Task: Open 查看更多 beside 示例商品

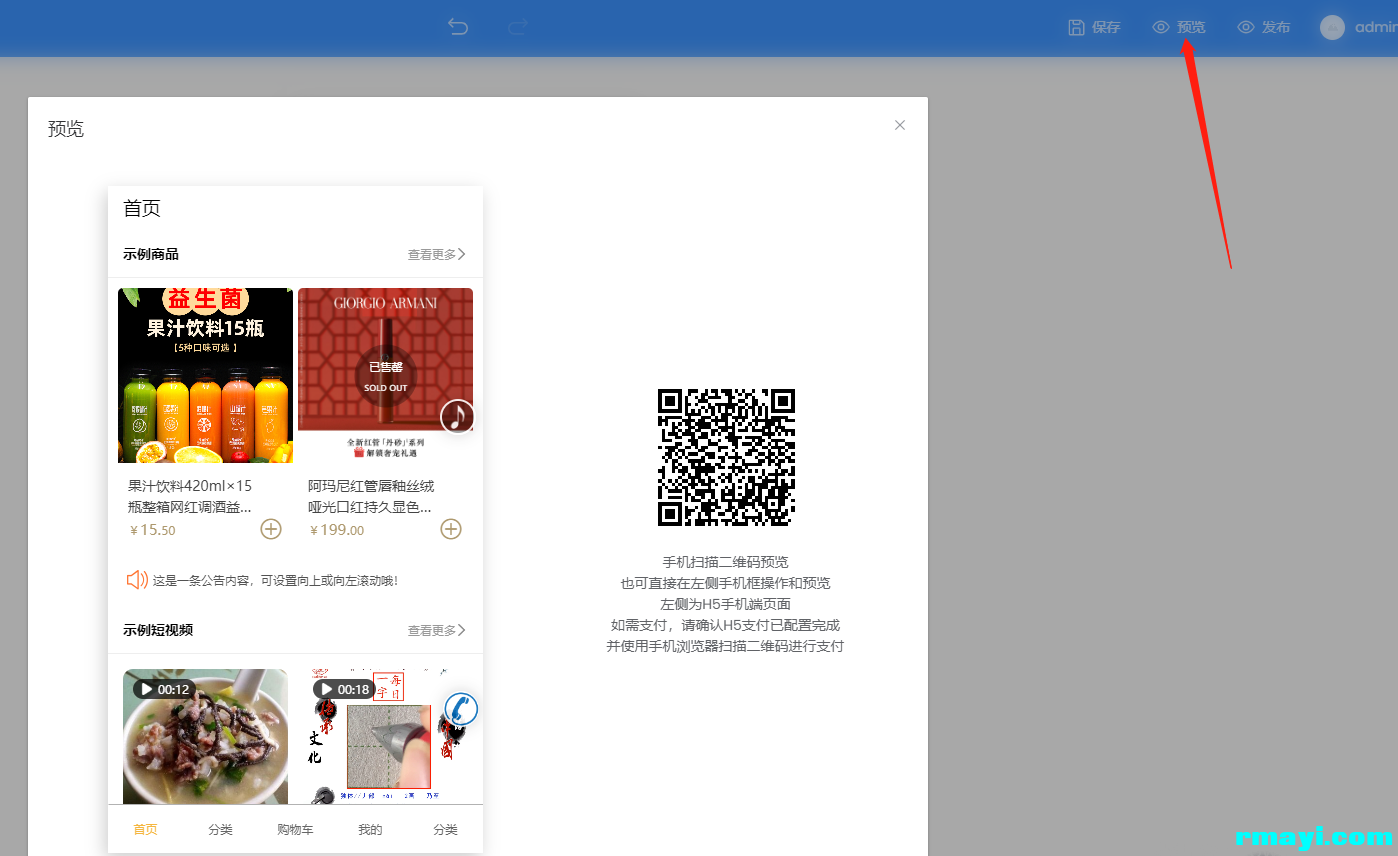Action: click(x=436, y=255)
